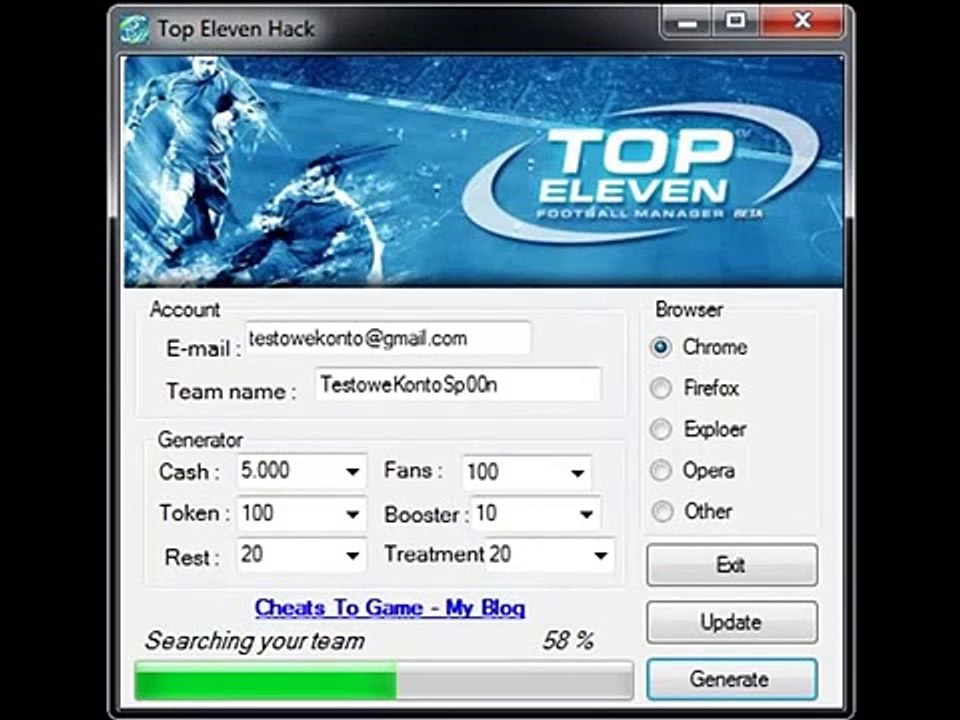Click the 'Browser' group label
Screen dimensions: 960x720
point(689,310)
